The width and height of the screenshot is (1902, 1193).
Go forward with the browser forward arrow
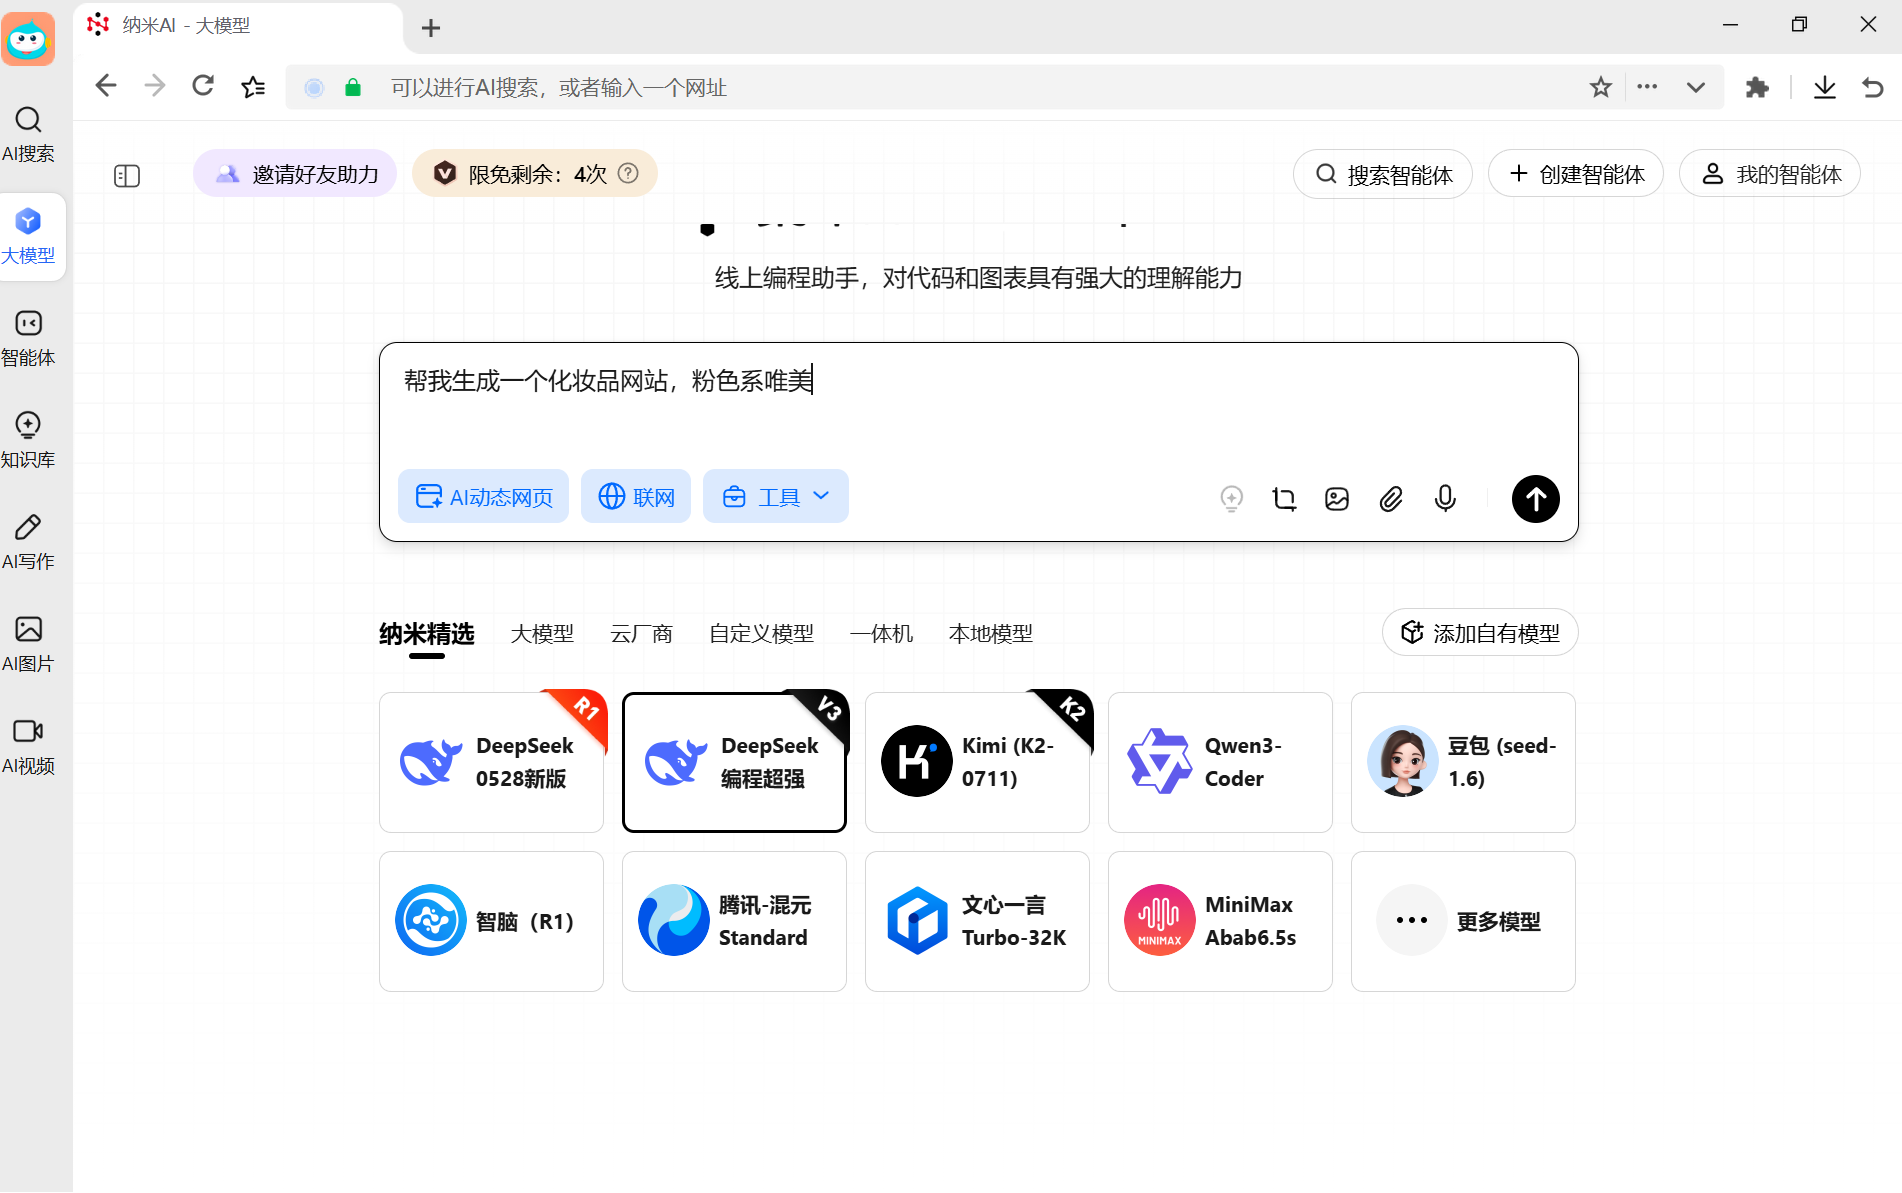tap(154, 86)
